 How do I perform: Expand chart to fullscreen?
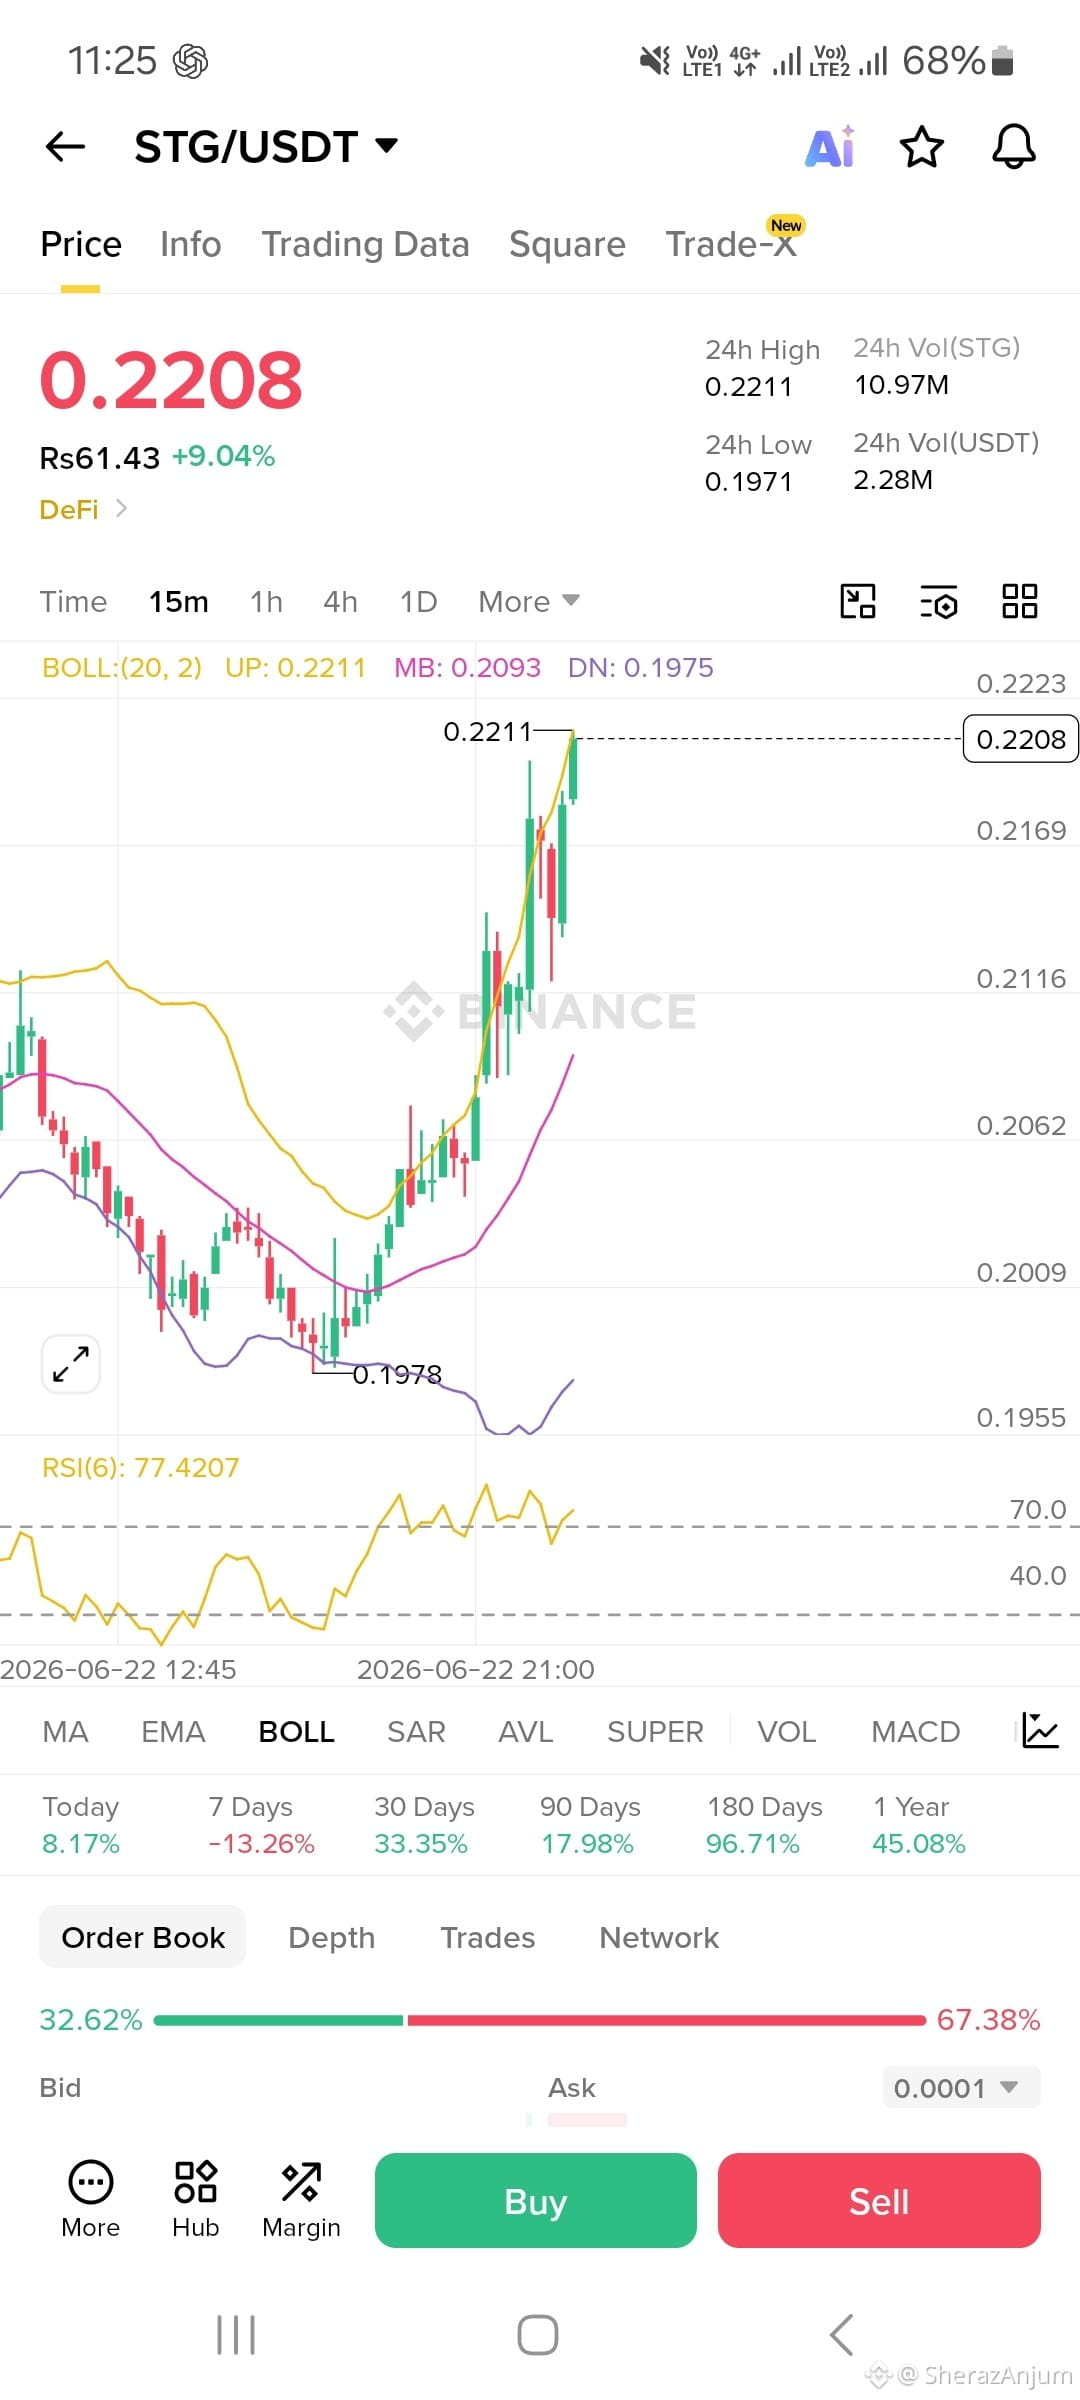(71, 1364)
